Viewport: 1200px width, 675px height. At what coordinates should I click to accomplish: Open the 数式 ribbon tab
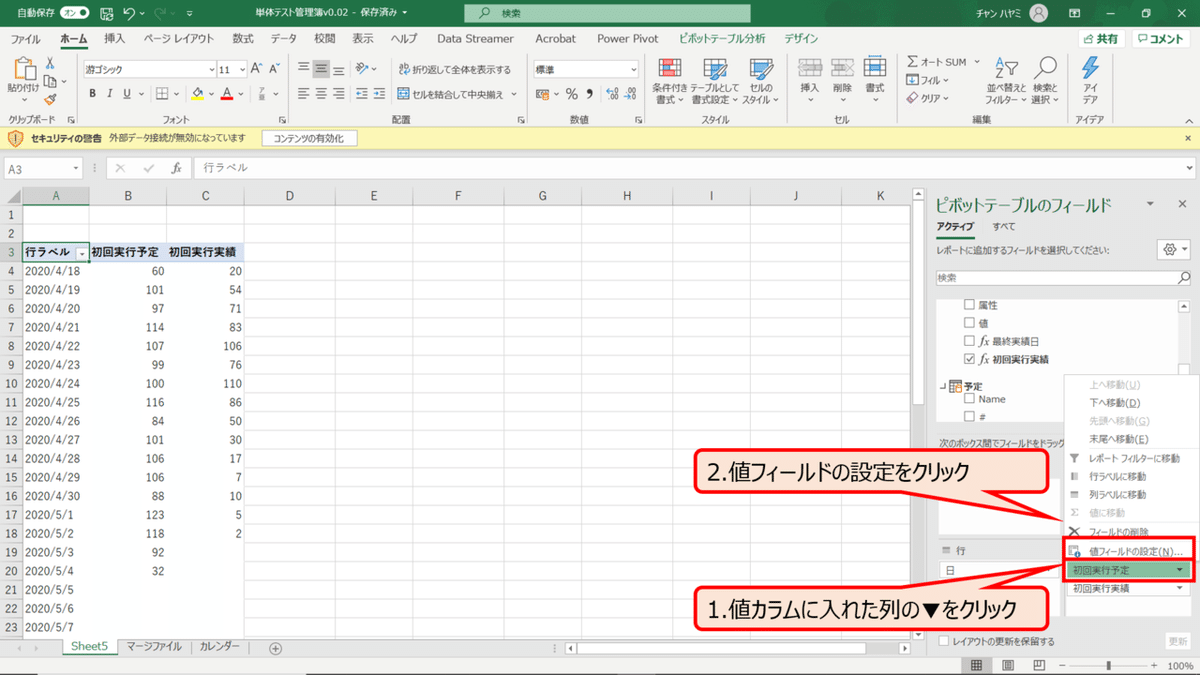(243, 39)
